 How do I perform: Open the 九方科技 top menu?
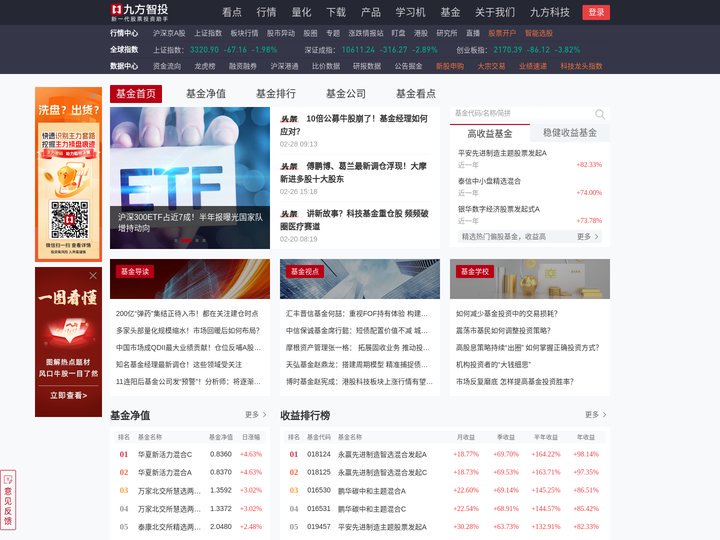click(550, 12)
